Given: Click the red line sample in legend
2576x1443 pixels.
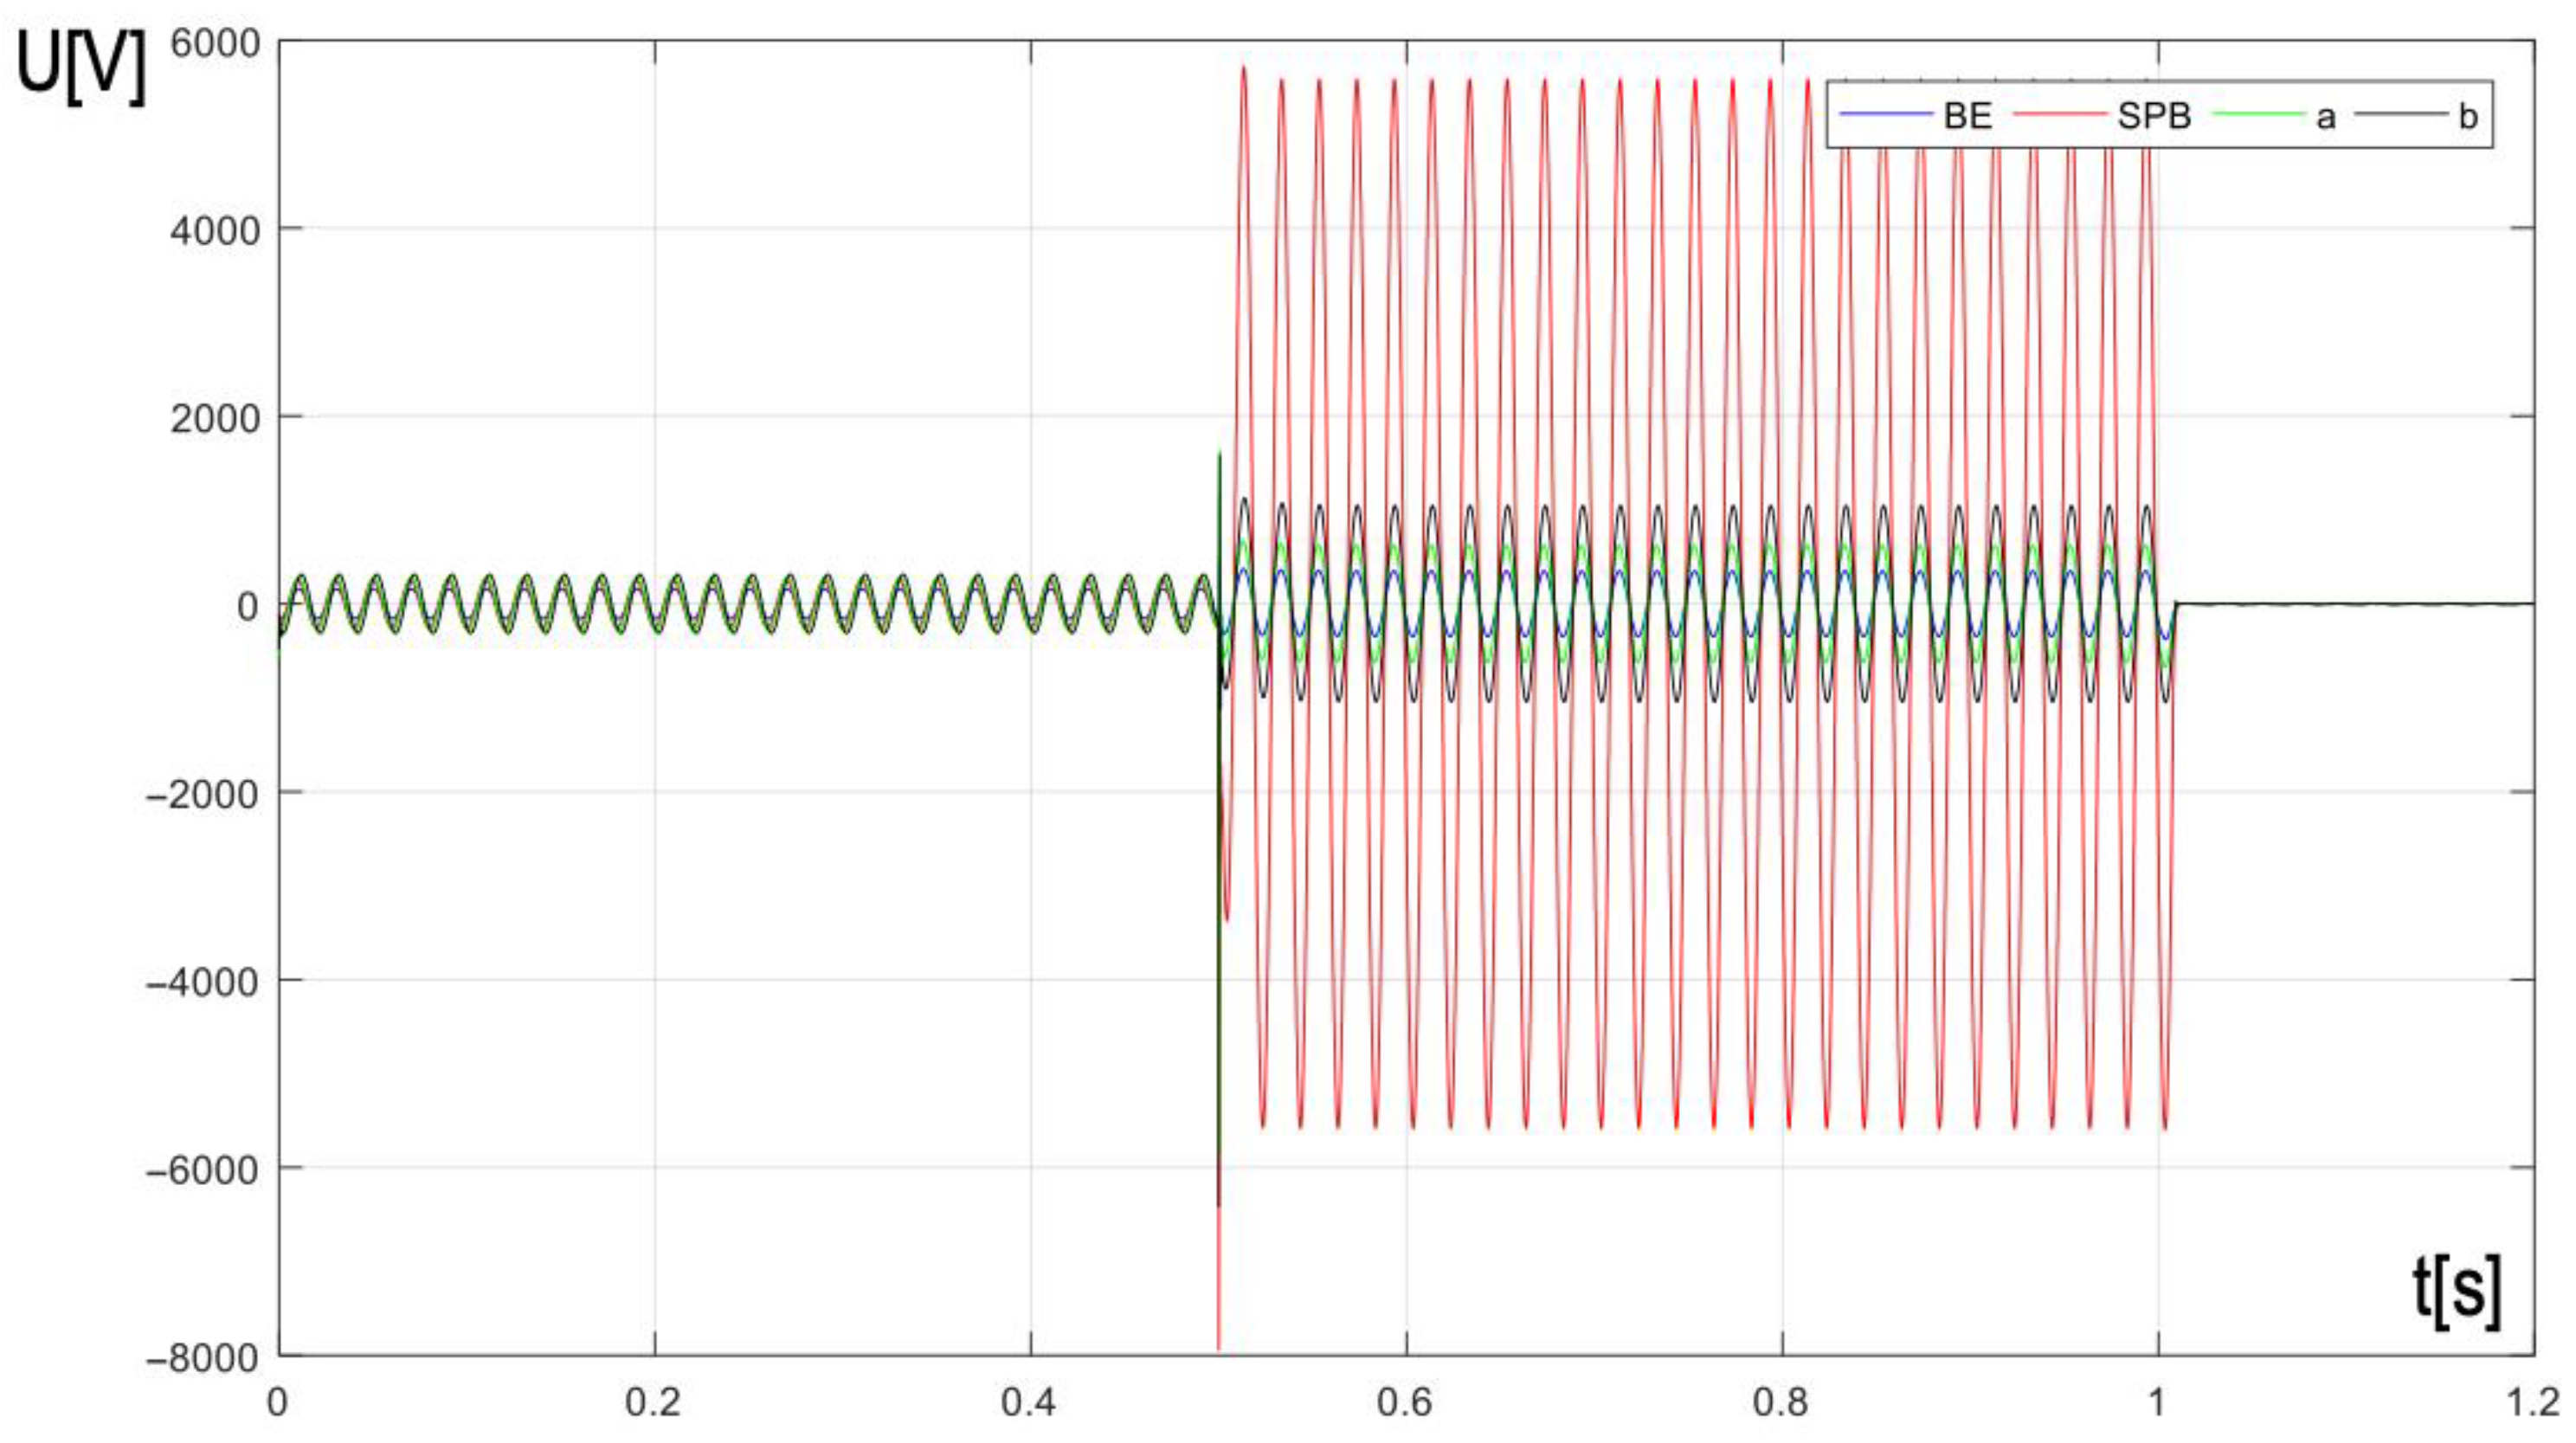Looking at the screenshot, I should point(2060,115).
